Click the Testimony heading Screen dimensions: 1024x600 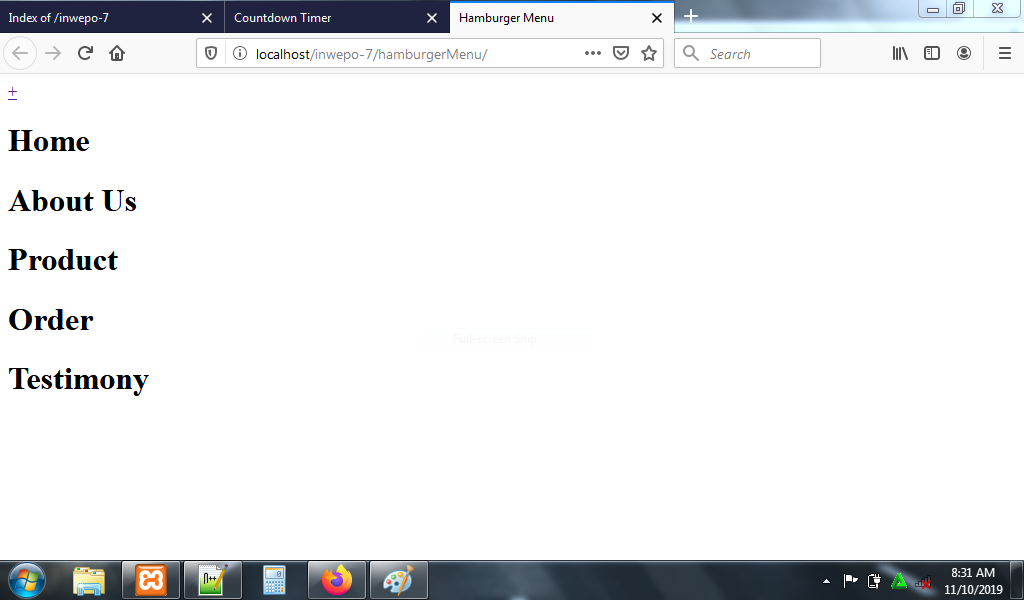pos(78,379)
